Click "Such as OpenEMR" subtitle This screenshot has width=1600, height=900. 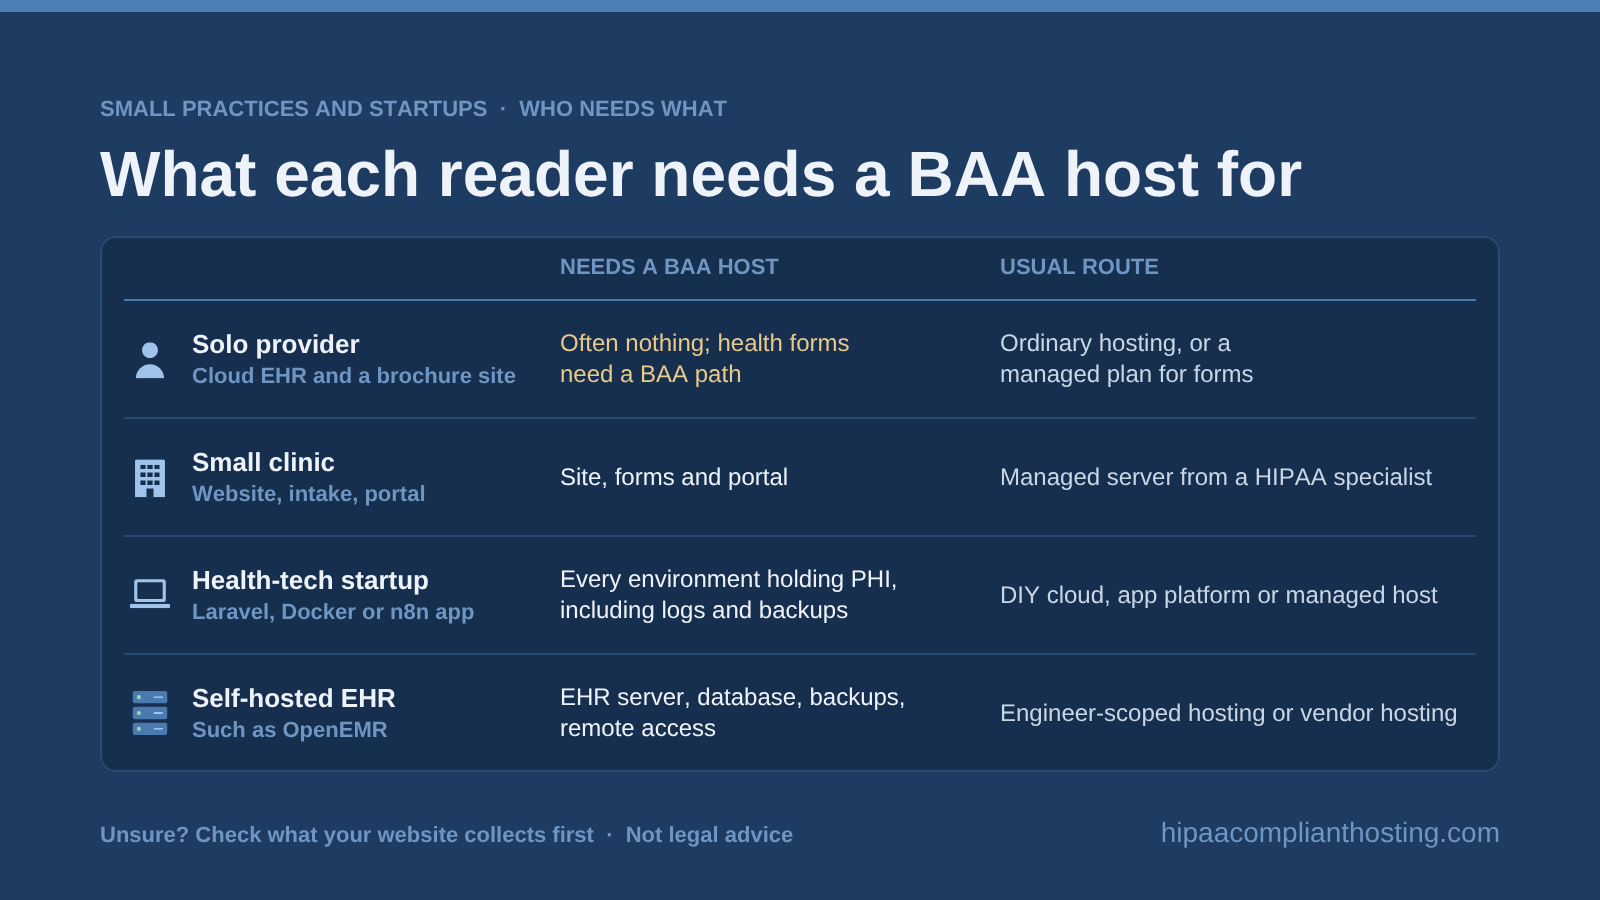pos(290,730)
